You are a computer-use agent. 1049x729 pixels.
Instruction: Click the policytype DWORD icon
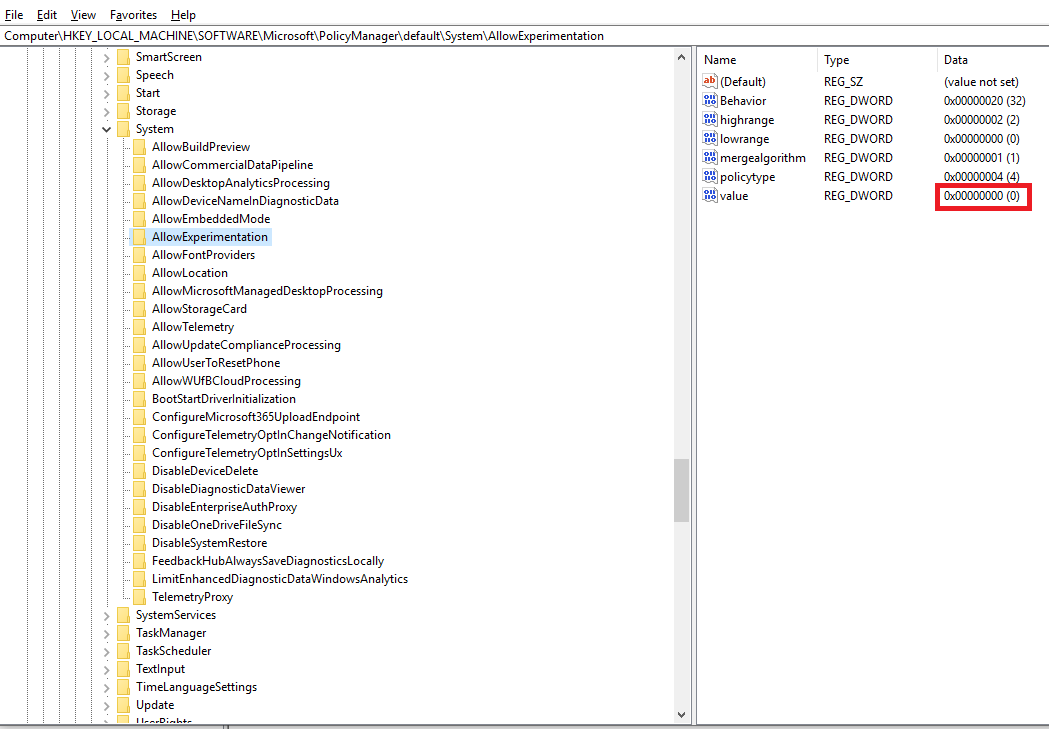tap(710, 177)
